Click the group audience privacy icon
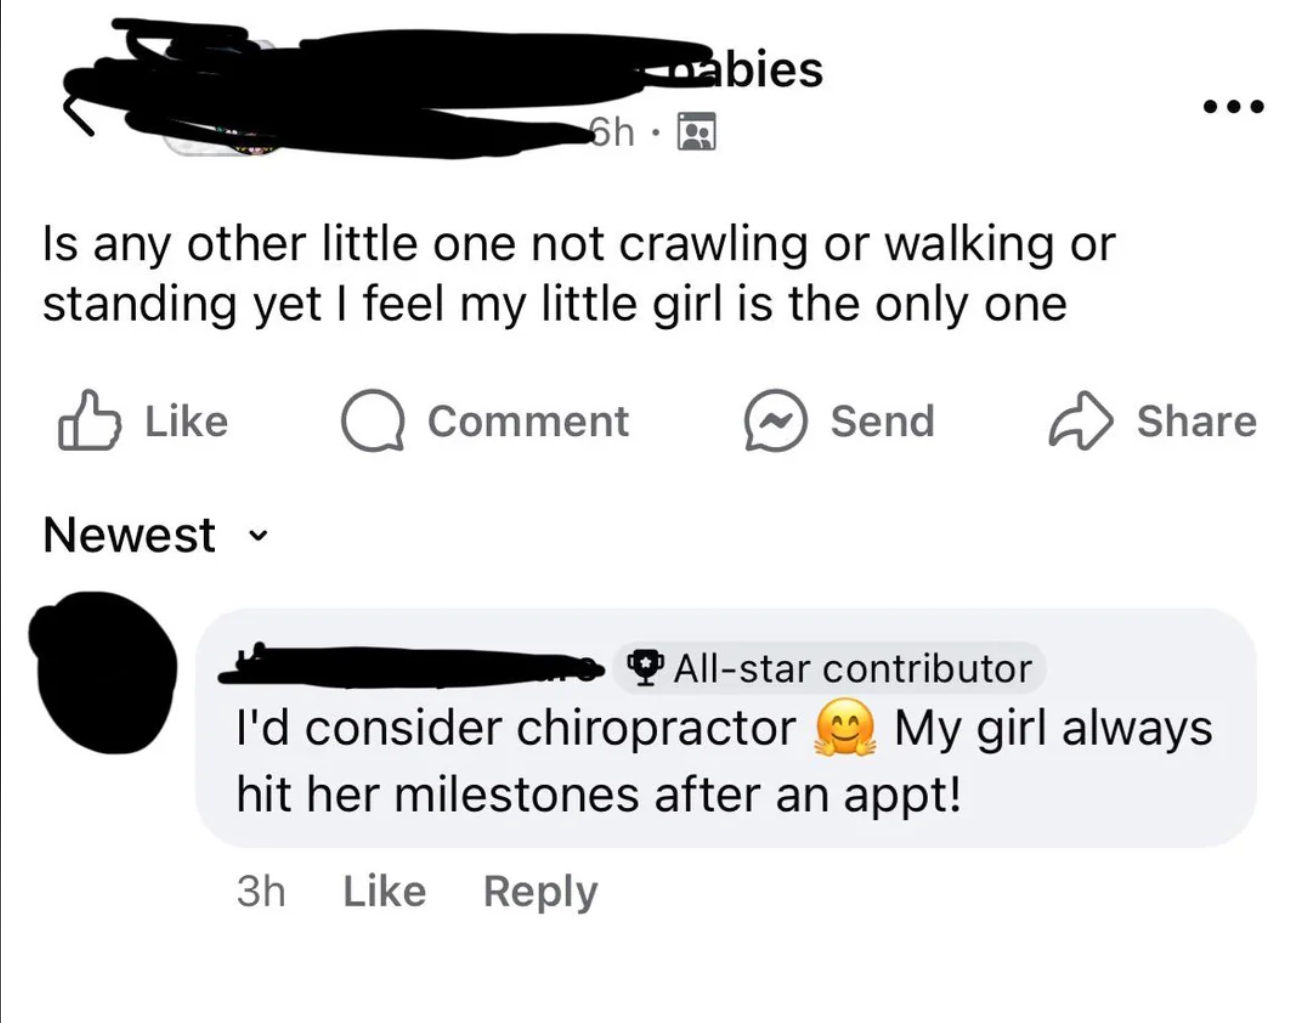This screenshot has width=1306, height=1023. click(x=697, y=132)
